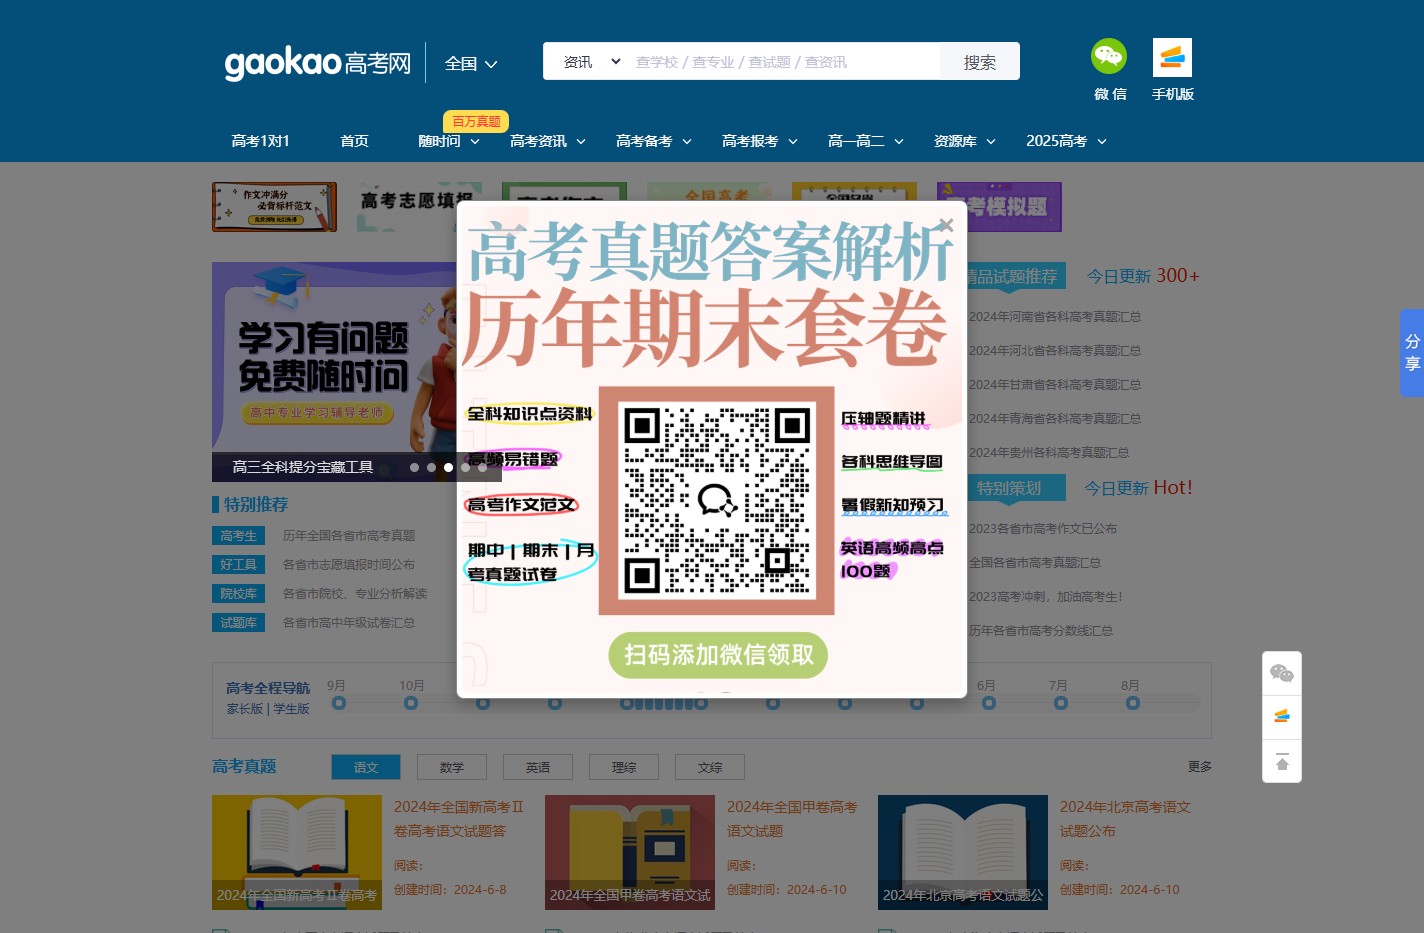This screenshot has height=933, width=1424.
Task: Open the purple 高考模拟题 banner thumbnail
Action: tap(999, 207)
